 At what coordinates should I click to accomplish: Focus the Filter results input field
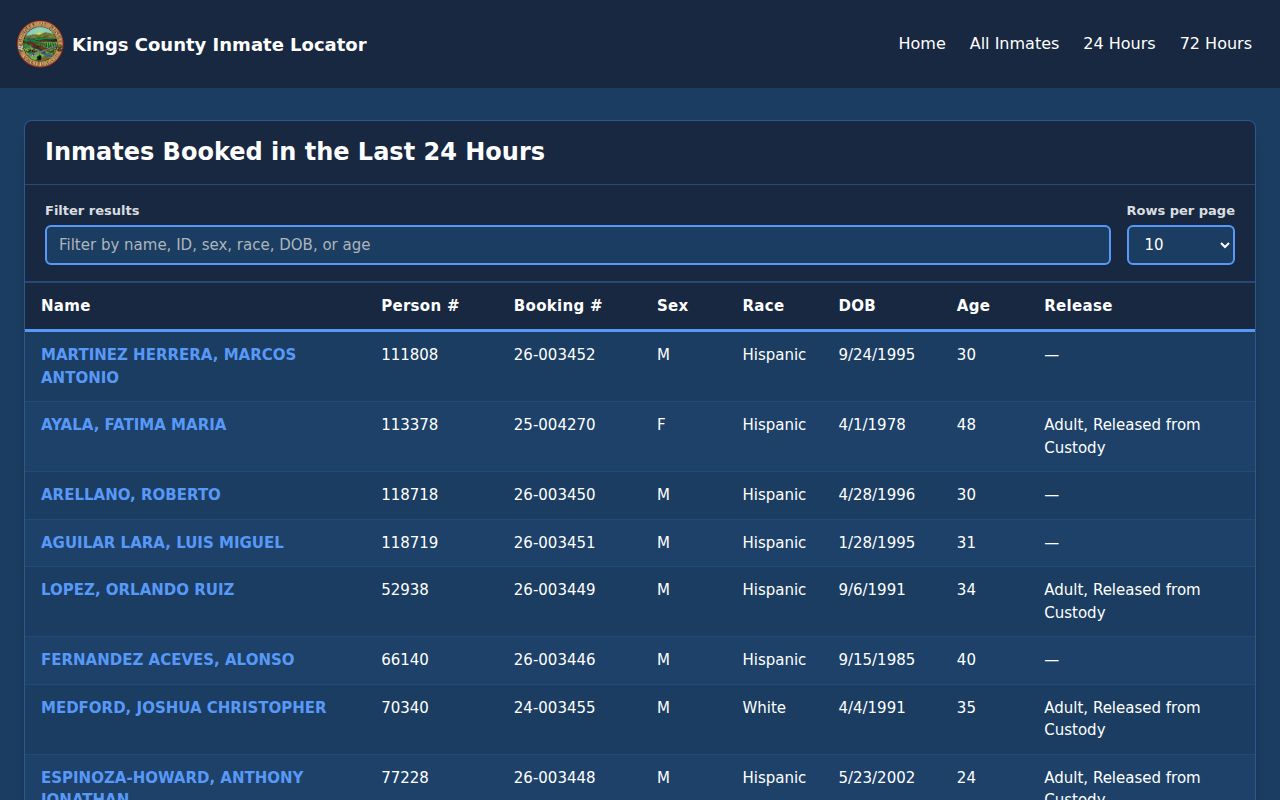(x=578, y=245)
